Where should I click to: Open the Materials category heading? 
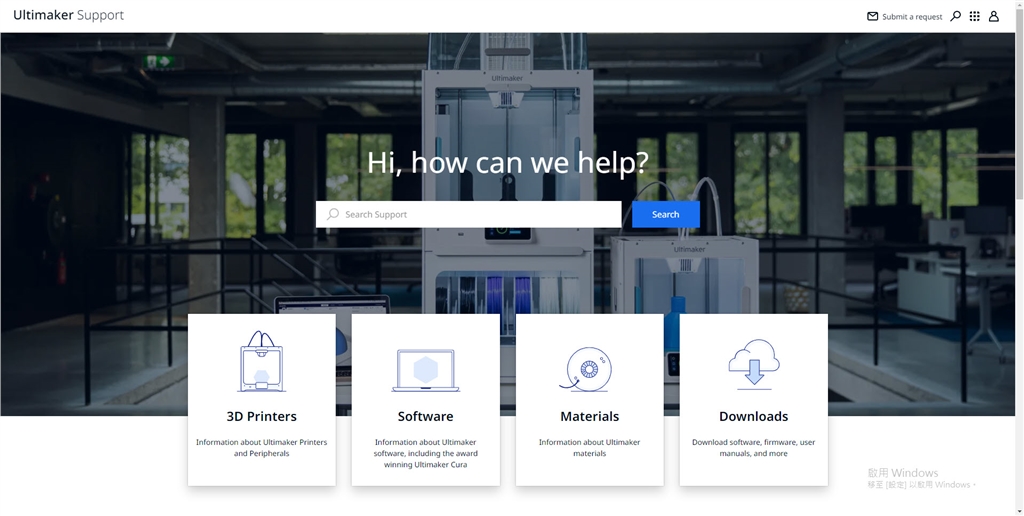pyautogui.click(x=589, y=416)
